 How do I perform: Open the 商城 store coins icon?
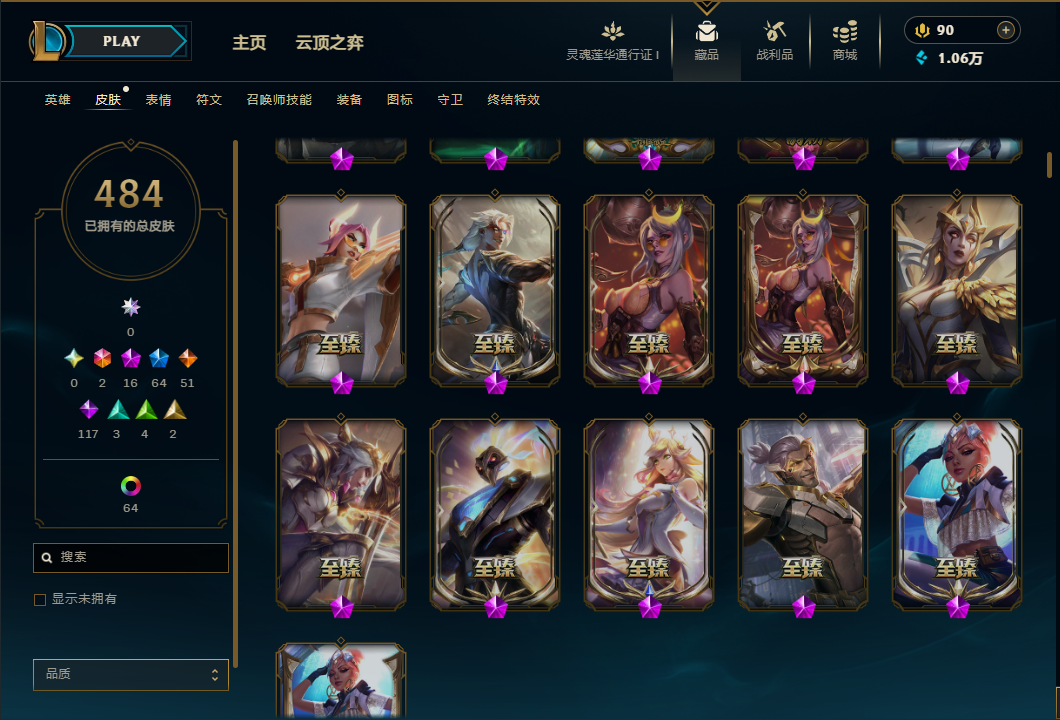tap(844, 31)
